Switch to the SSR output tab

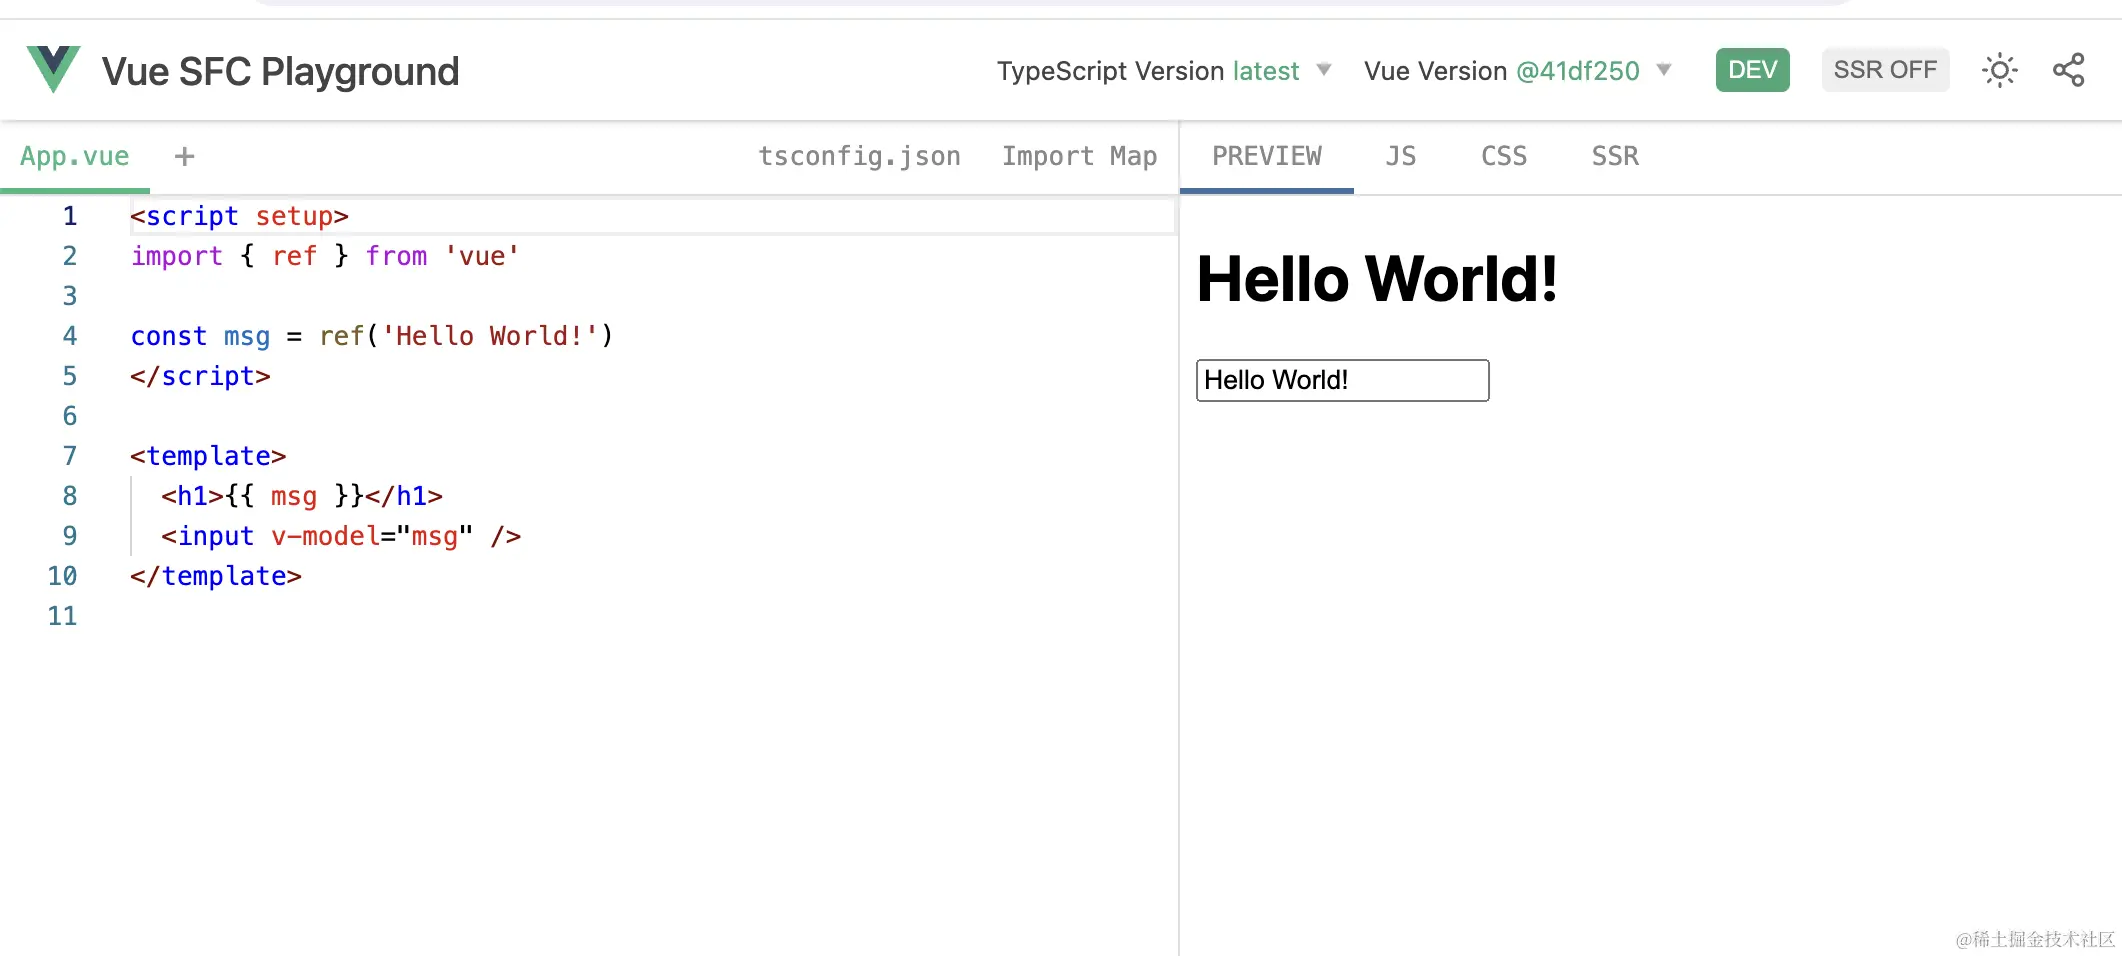coord(1614,157)
